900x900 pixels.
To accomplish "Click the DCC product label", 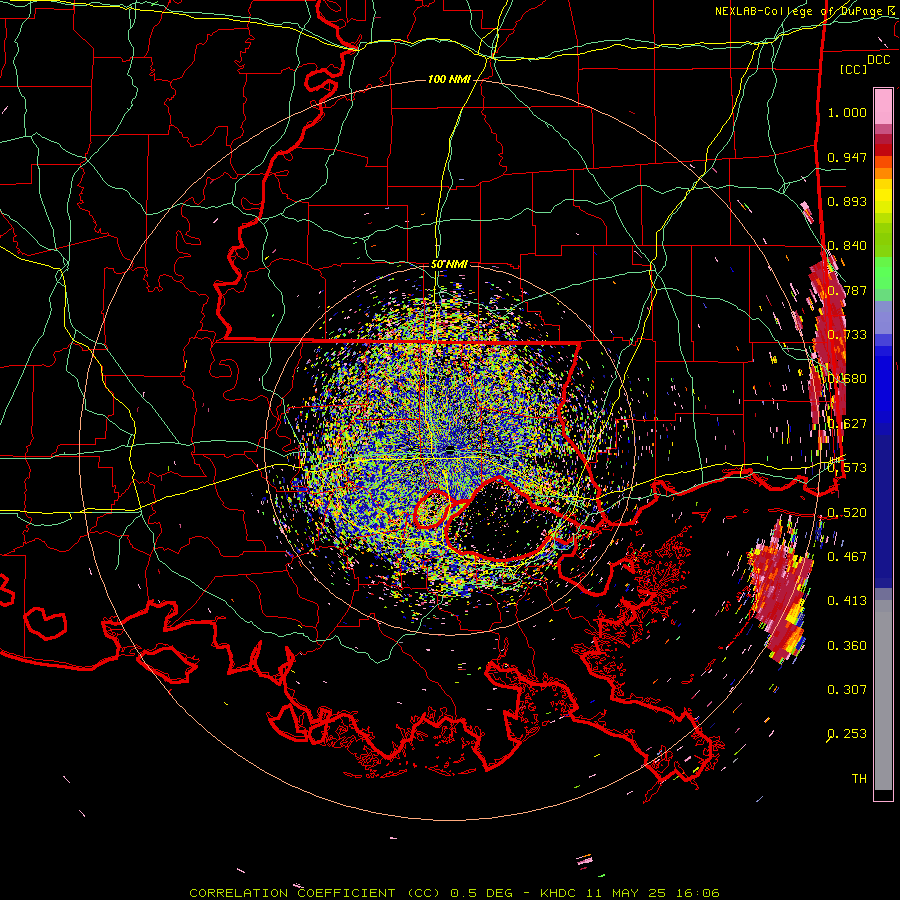I will [879, 60].
